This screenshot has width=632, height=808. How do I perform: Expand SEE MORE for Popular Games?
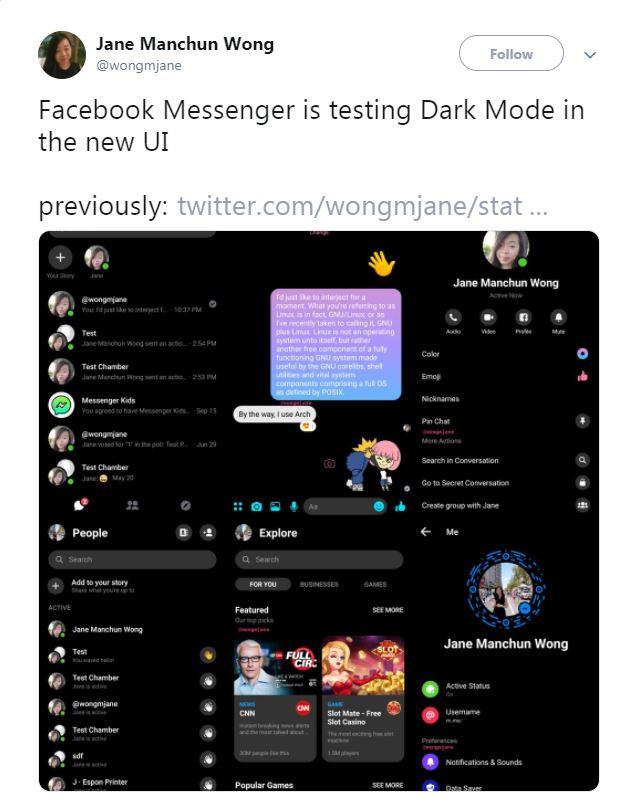click(x=388, y=785)
